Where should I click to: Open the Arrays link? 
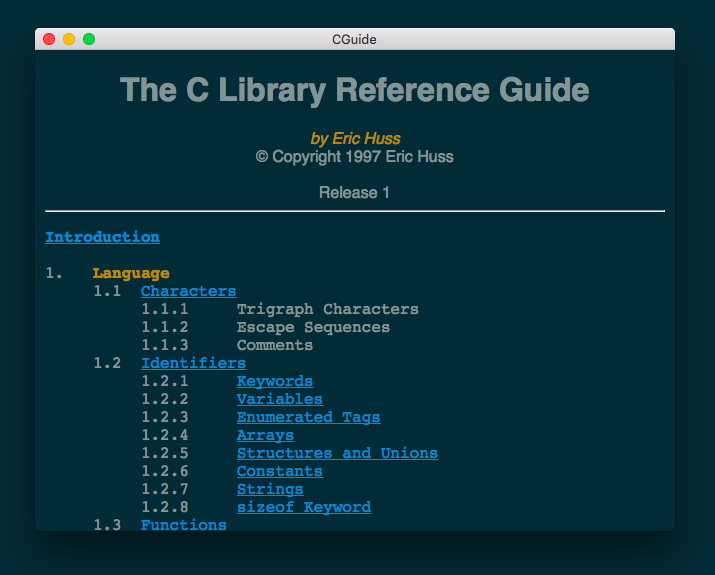(x=265, y=435)
